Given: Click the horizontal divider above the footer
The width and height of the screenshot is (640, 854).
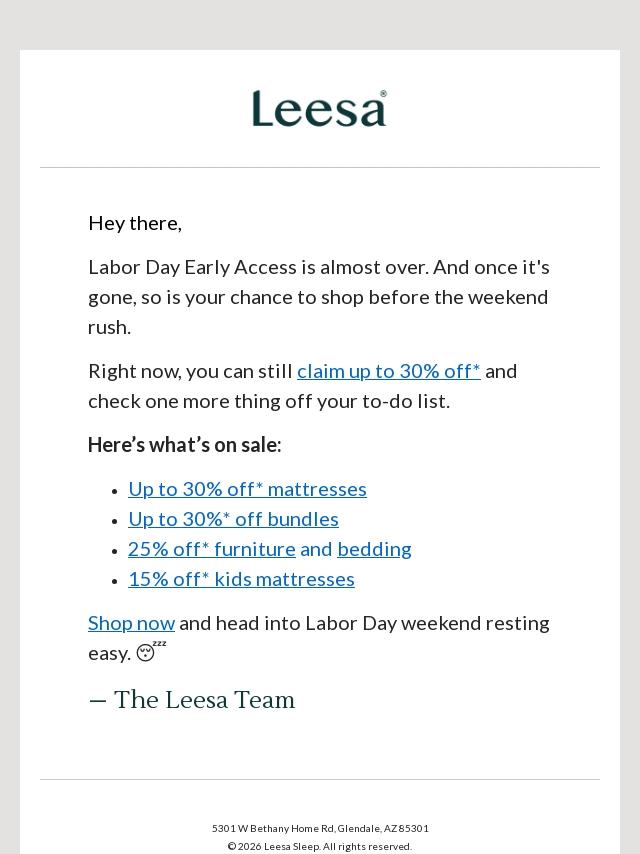Looking at the screenshot, I should (320, 779).
